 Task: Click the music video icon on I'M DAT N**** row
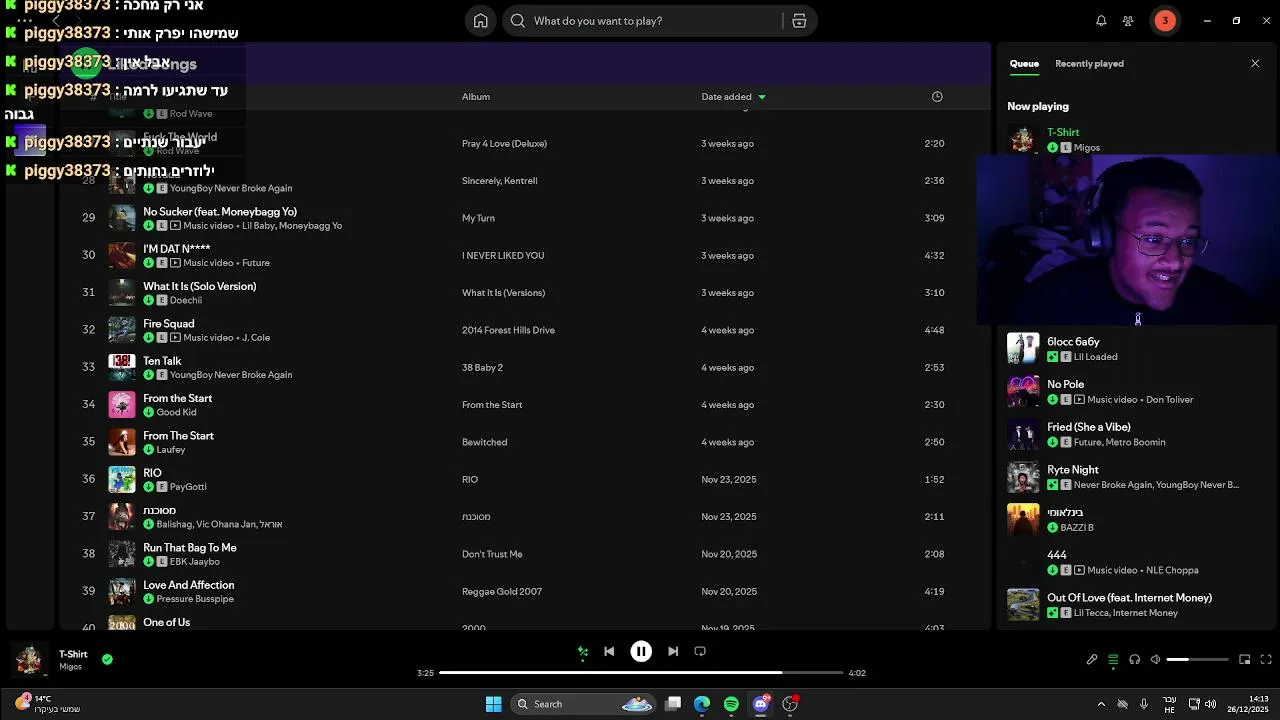coord(175,263)
